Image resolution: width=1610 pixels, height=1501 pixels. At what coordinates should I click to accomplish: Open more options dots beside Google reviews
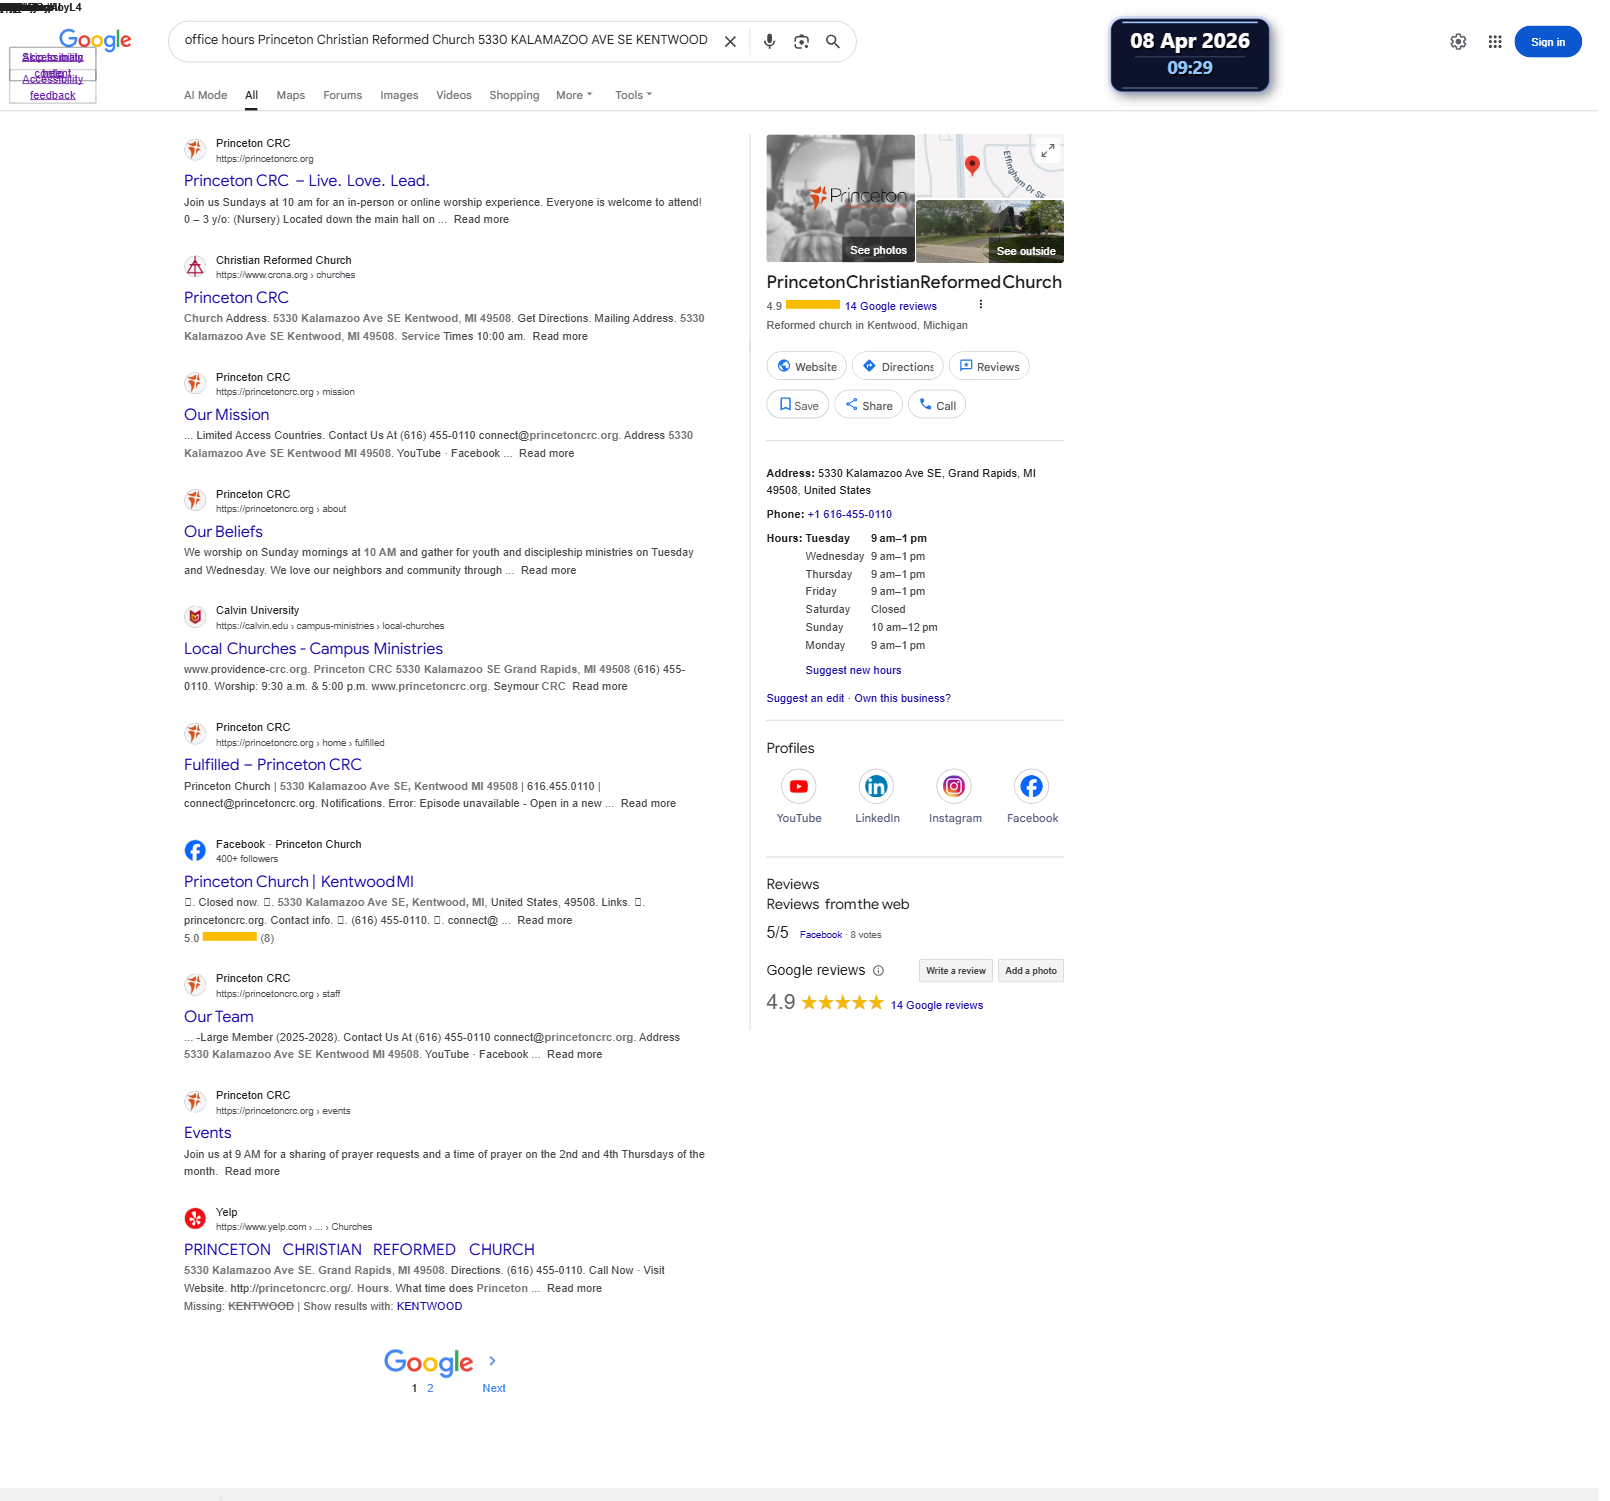point(980,305)
